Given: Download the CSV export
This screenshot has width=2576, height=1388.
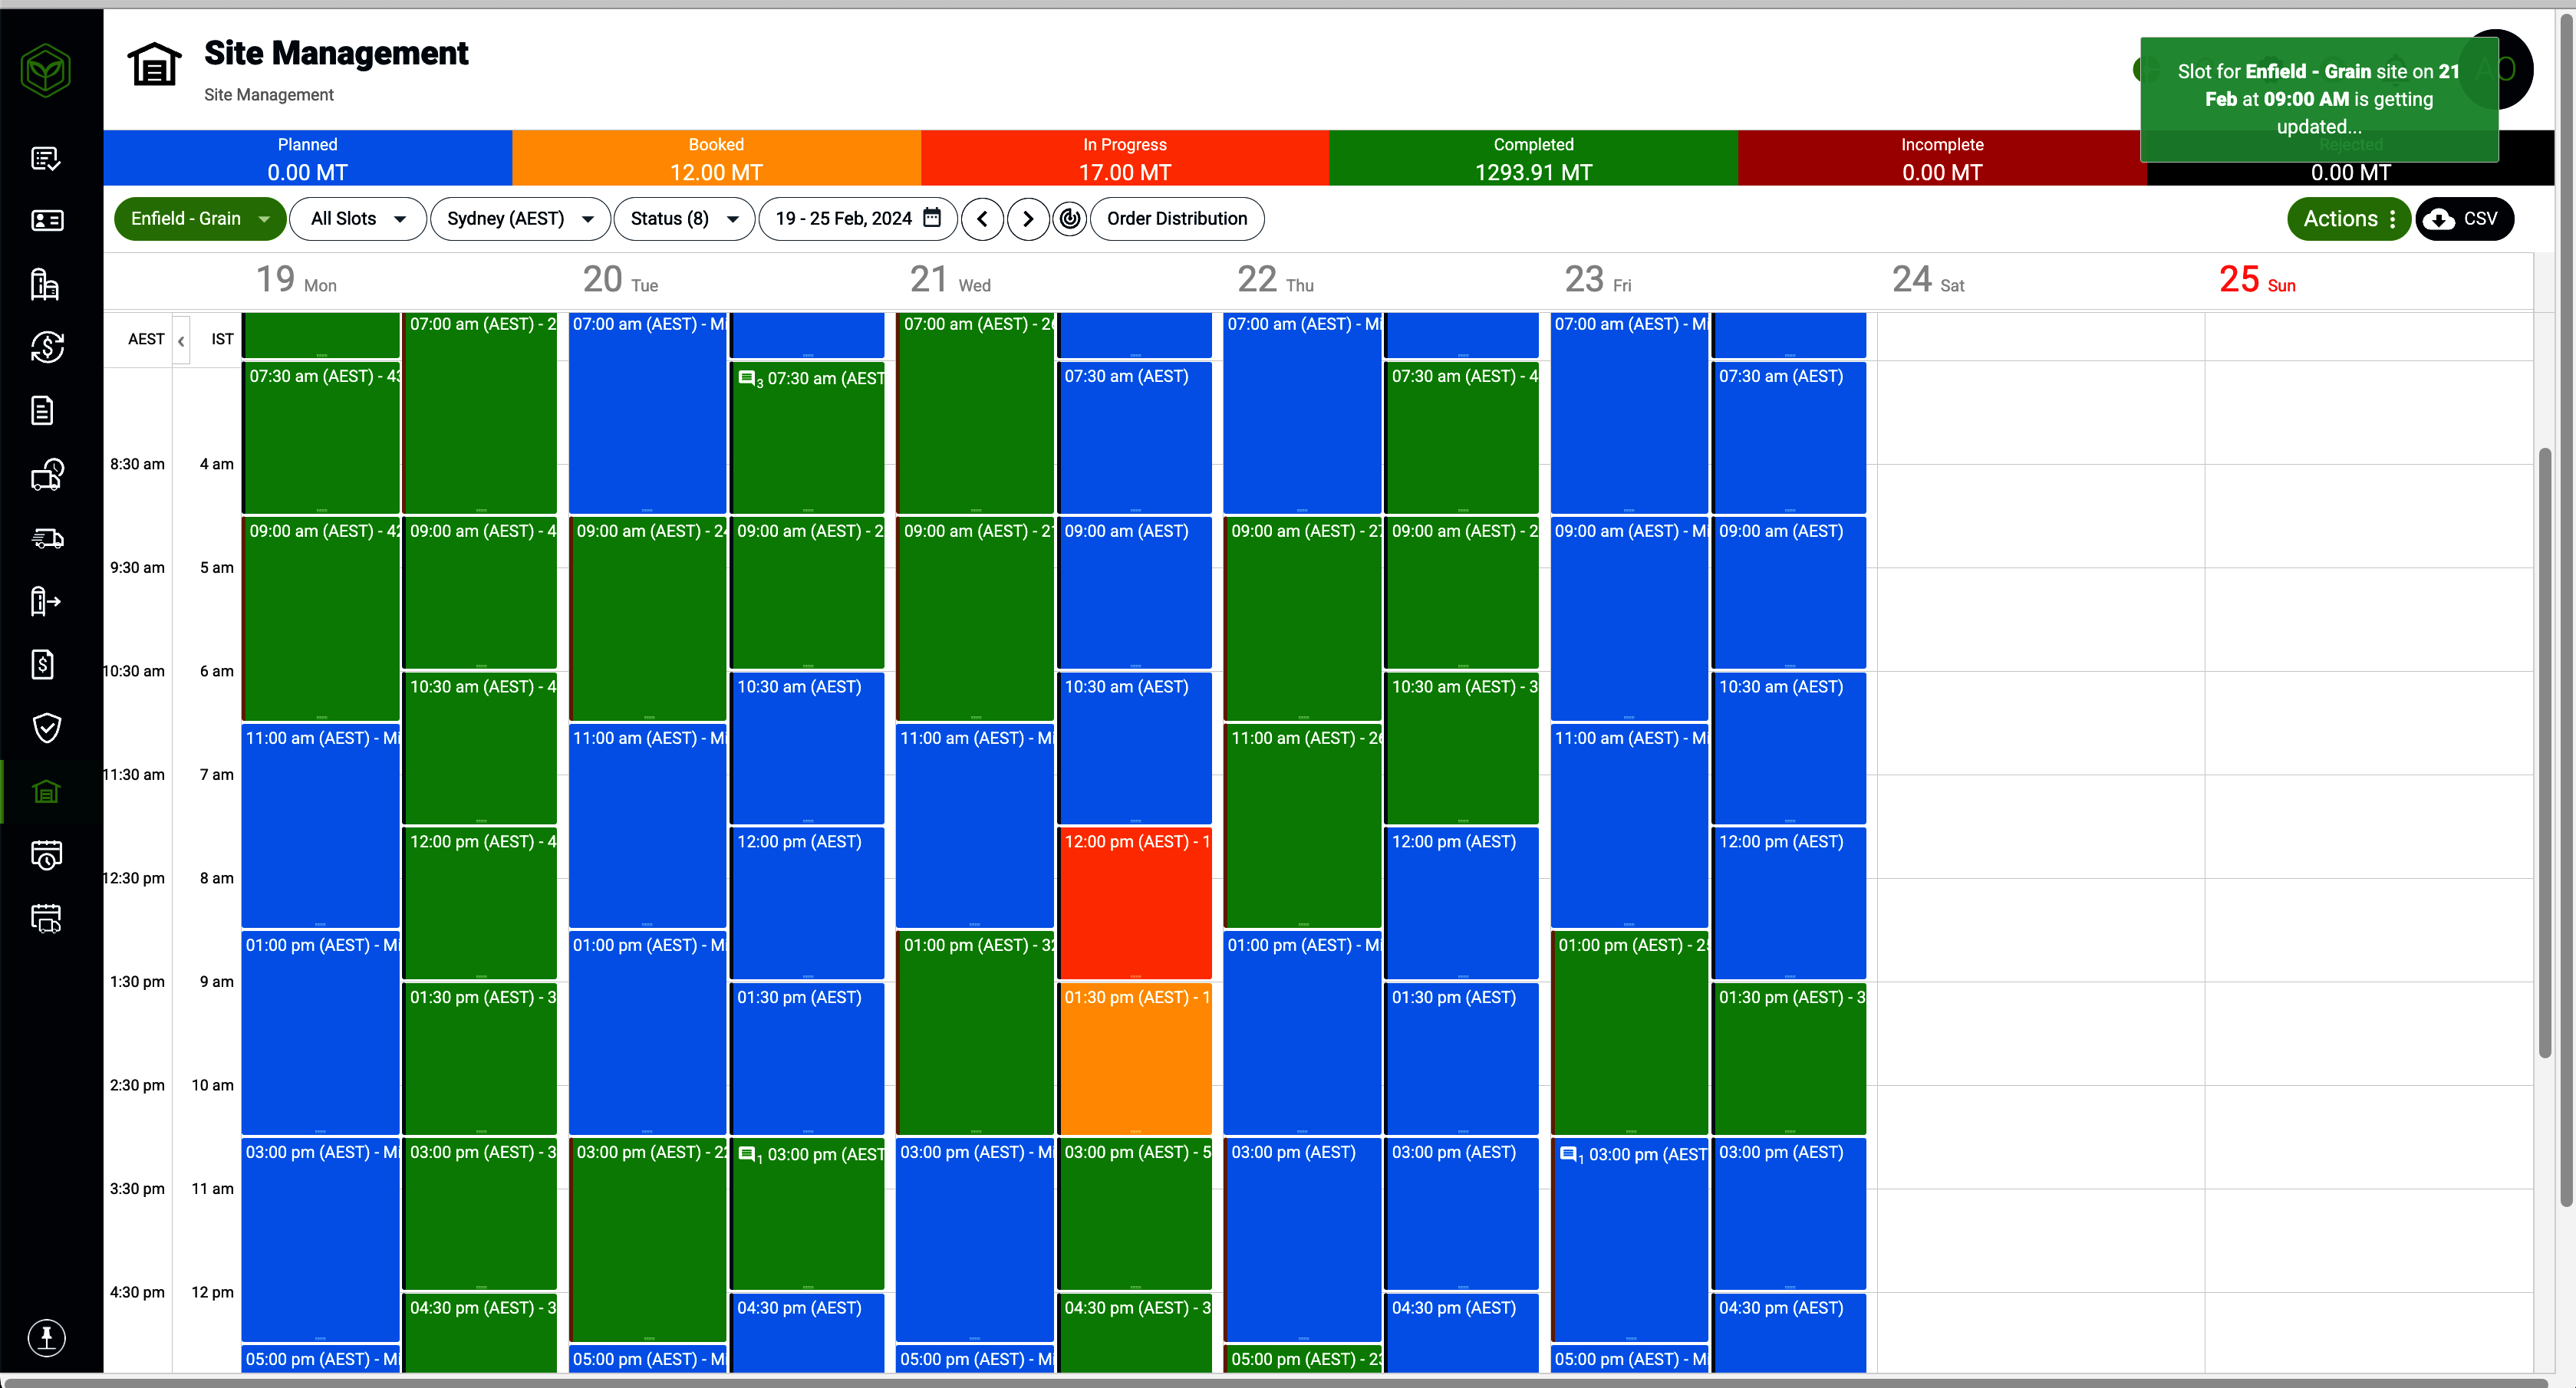Looking at the screenshot, I should click(x=2464, y=218).
